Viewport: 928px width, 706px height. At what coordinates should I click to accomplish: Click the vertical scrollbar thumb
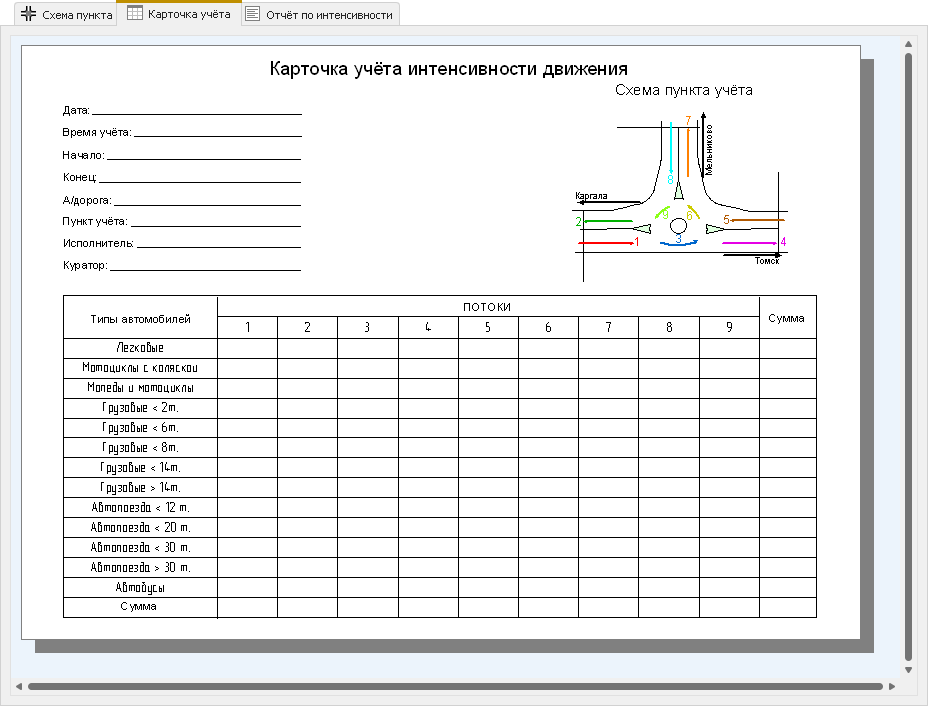click(x=908, y=357)
